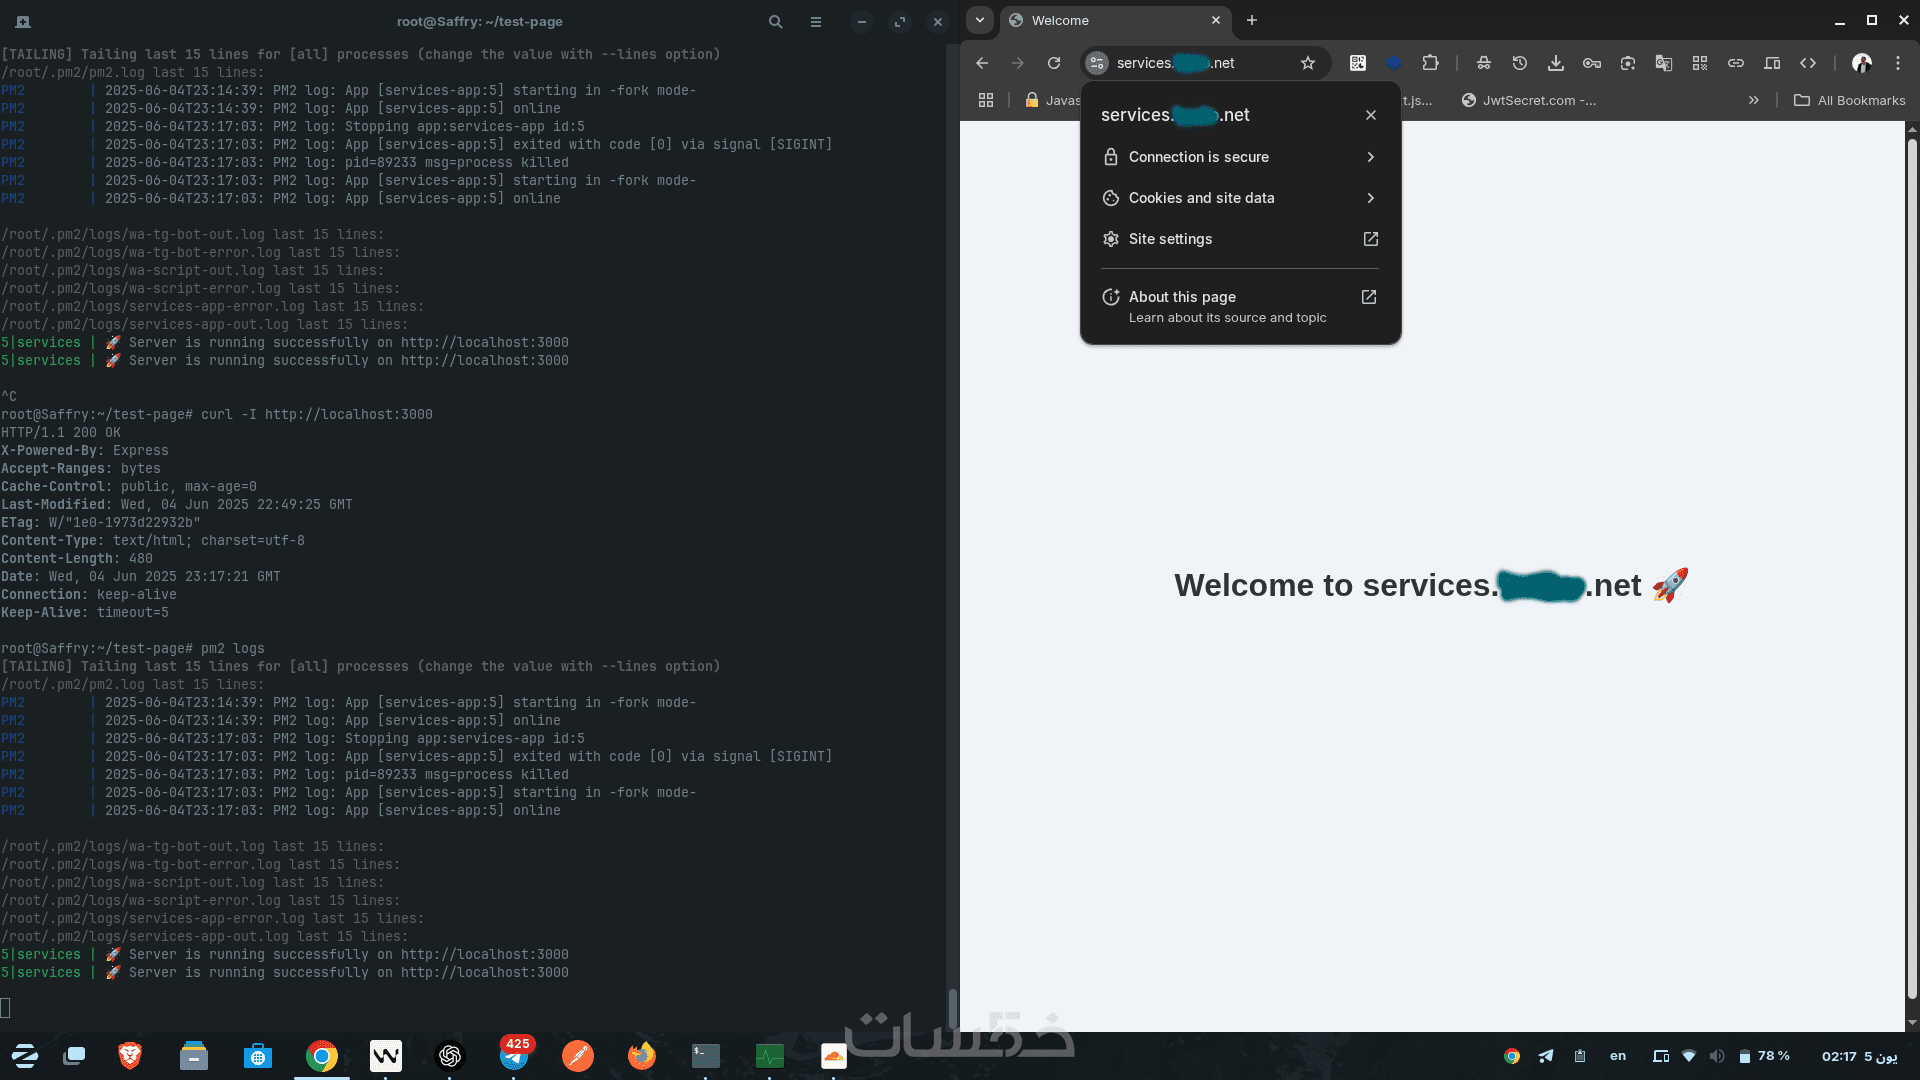Open the Chrome downloads icon
Image resolution: width=1920 pixels, height=1080 pixels.
(1556, 63)
